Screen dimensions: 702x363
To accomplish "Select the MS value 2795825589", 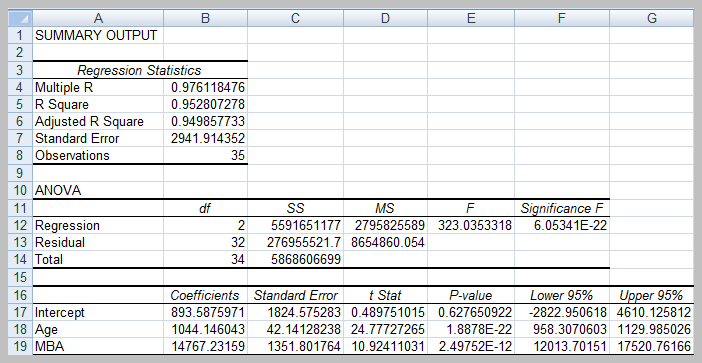I will pyautogui.click(x=385, y=225).
